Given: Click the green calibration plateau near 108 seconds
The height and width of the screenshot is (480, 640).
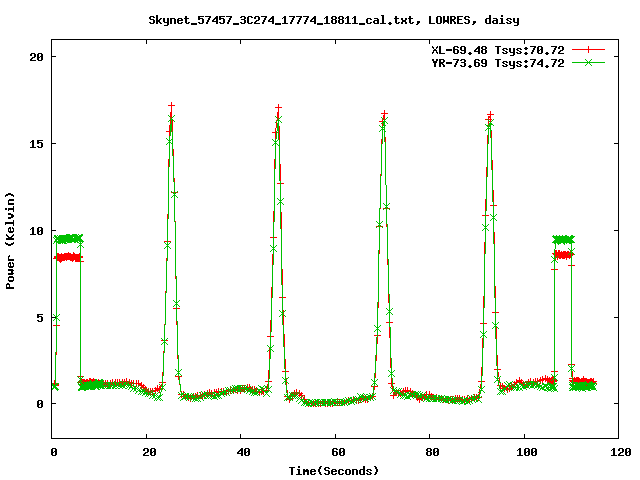Looking at the screenshot, I should click(563, 240).
